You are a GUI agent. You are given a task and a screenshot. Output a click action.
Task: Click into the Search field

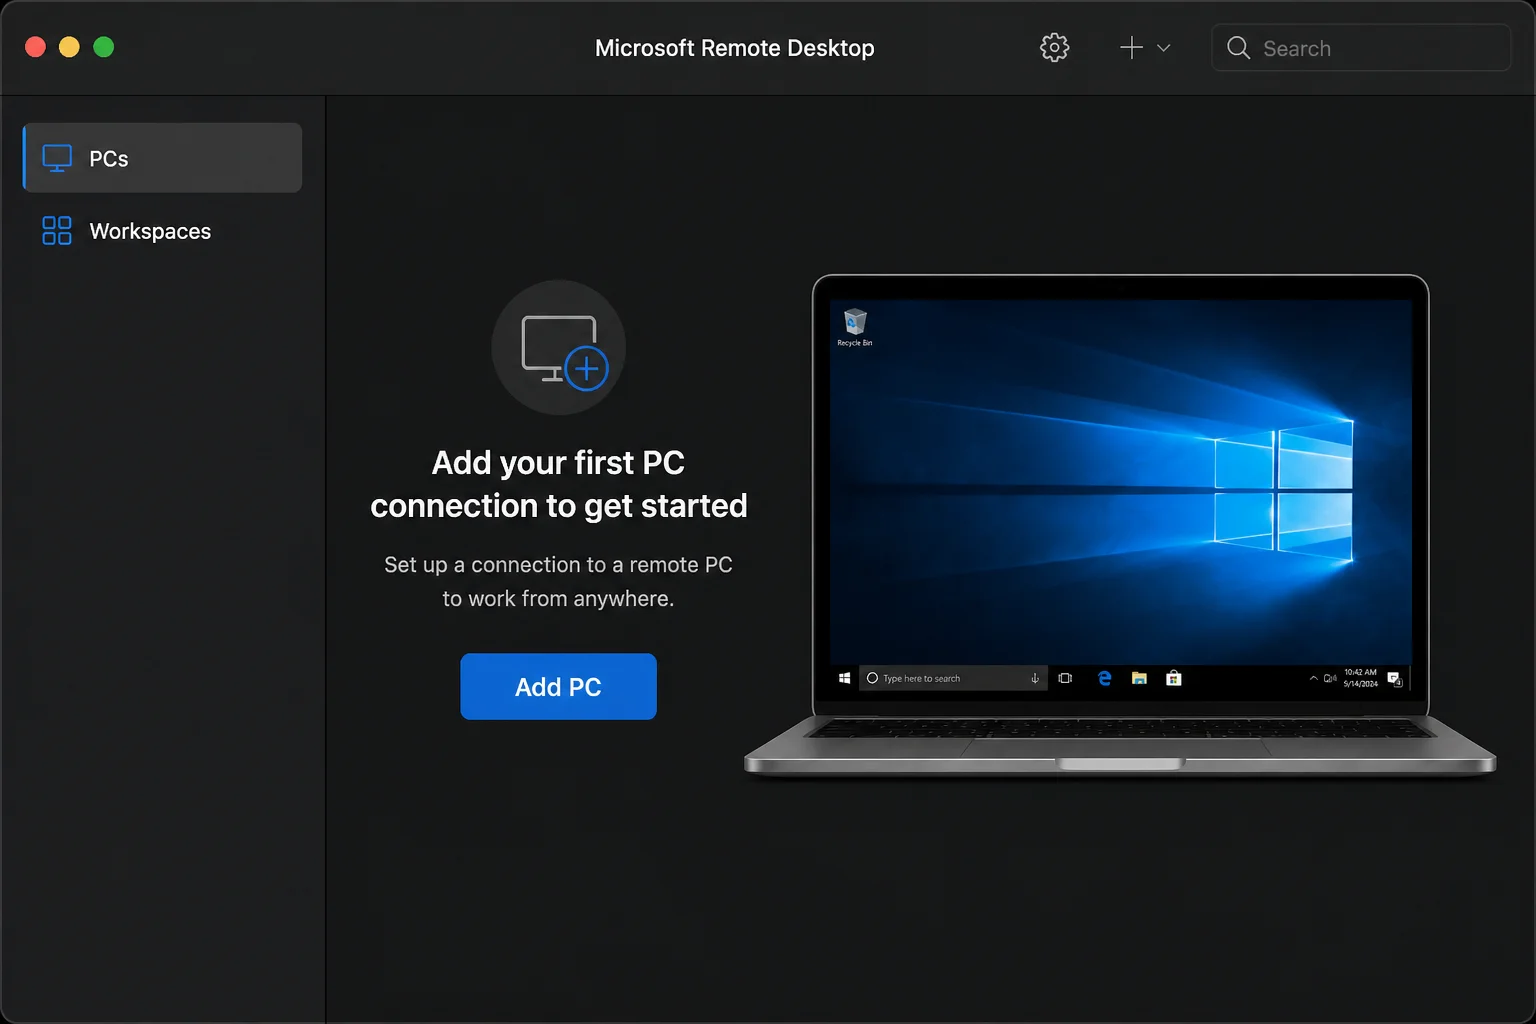coord(1361,48)
